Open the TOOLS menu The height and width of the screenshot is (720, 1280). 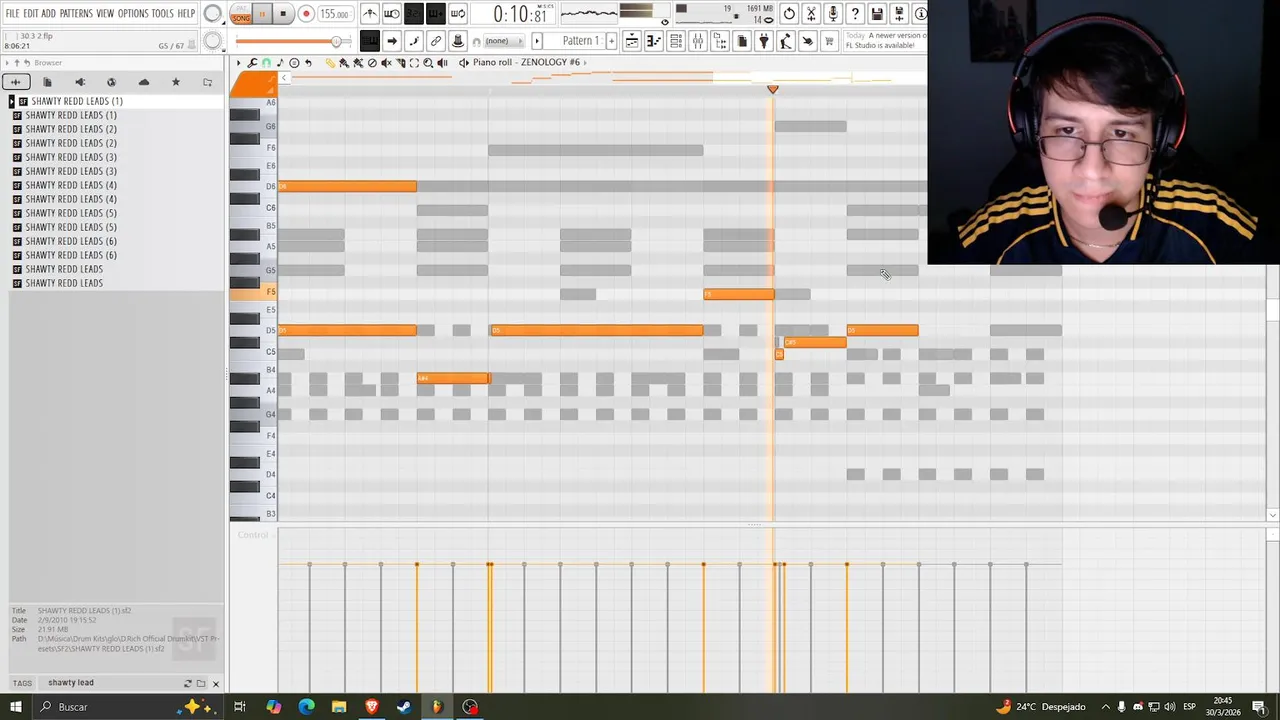tap(162, 13)
